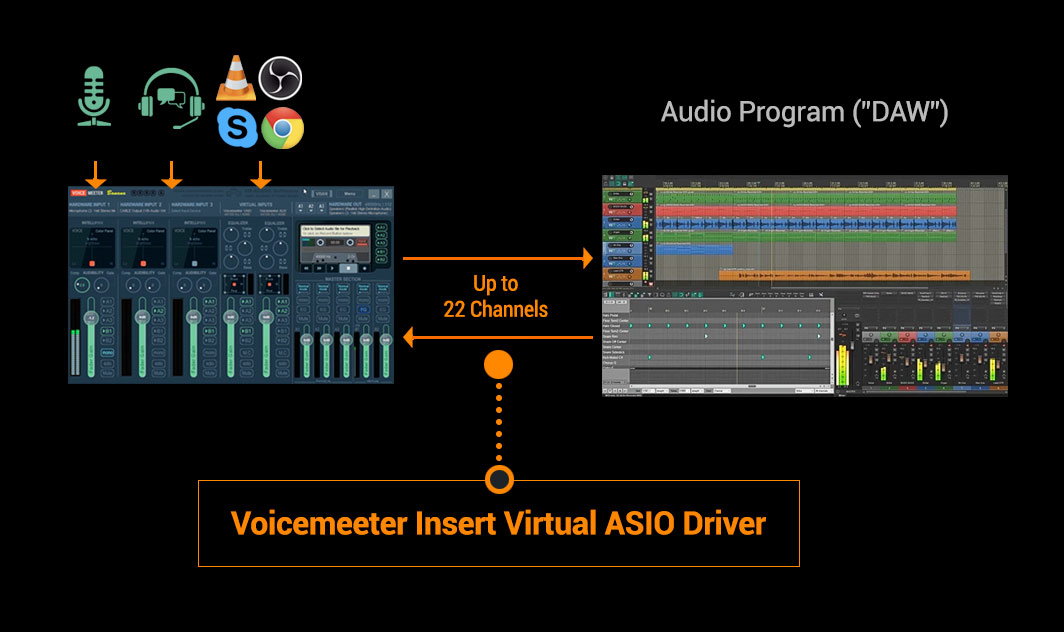Toggle A2 routing on second virtual input
This screenshot has width=1064, height=632.
coord(282,311)
